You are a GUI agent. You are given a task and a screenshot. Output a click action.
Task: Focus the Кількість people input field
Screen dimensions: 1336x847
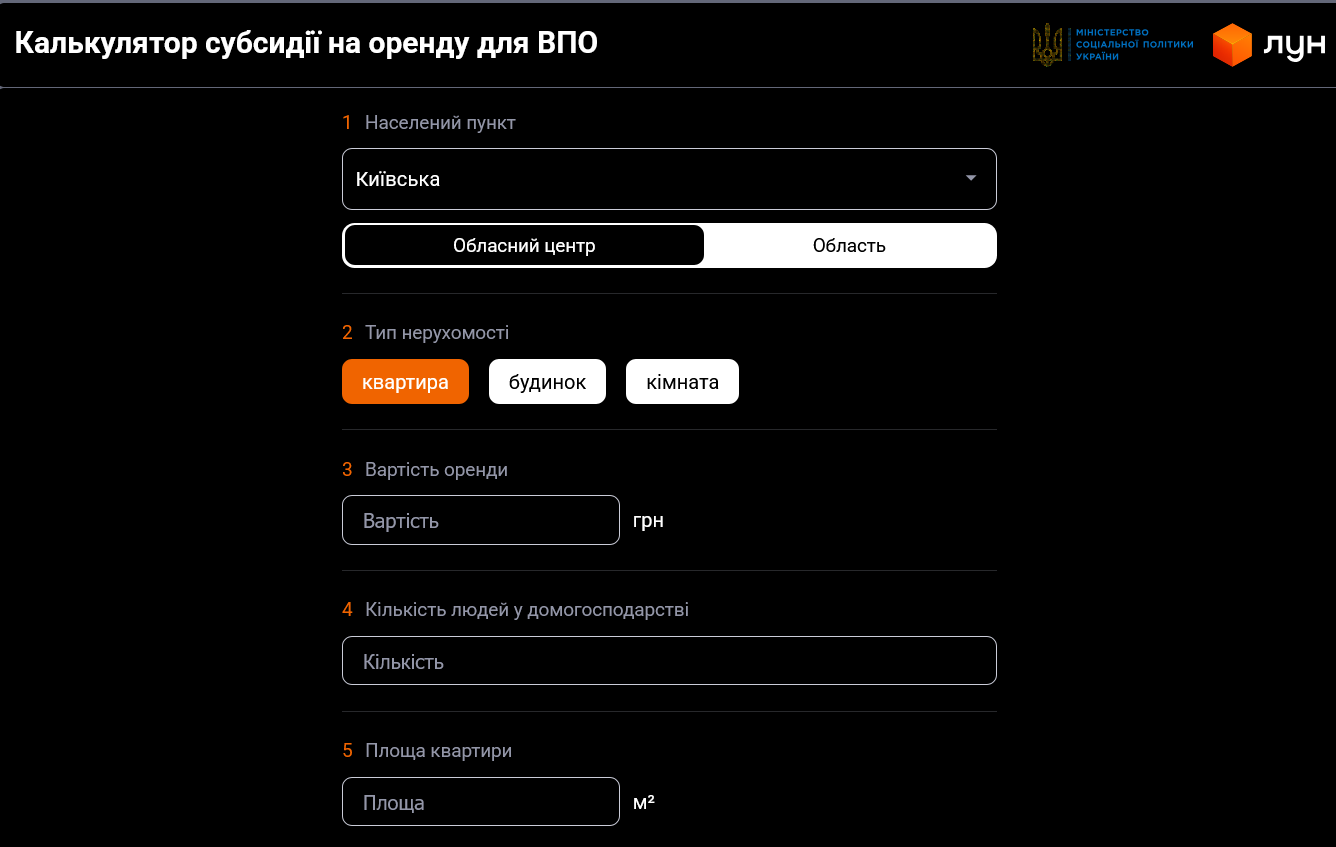(x=669, y=661)
